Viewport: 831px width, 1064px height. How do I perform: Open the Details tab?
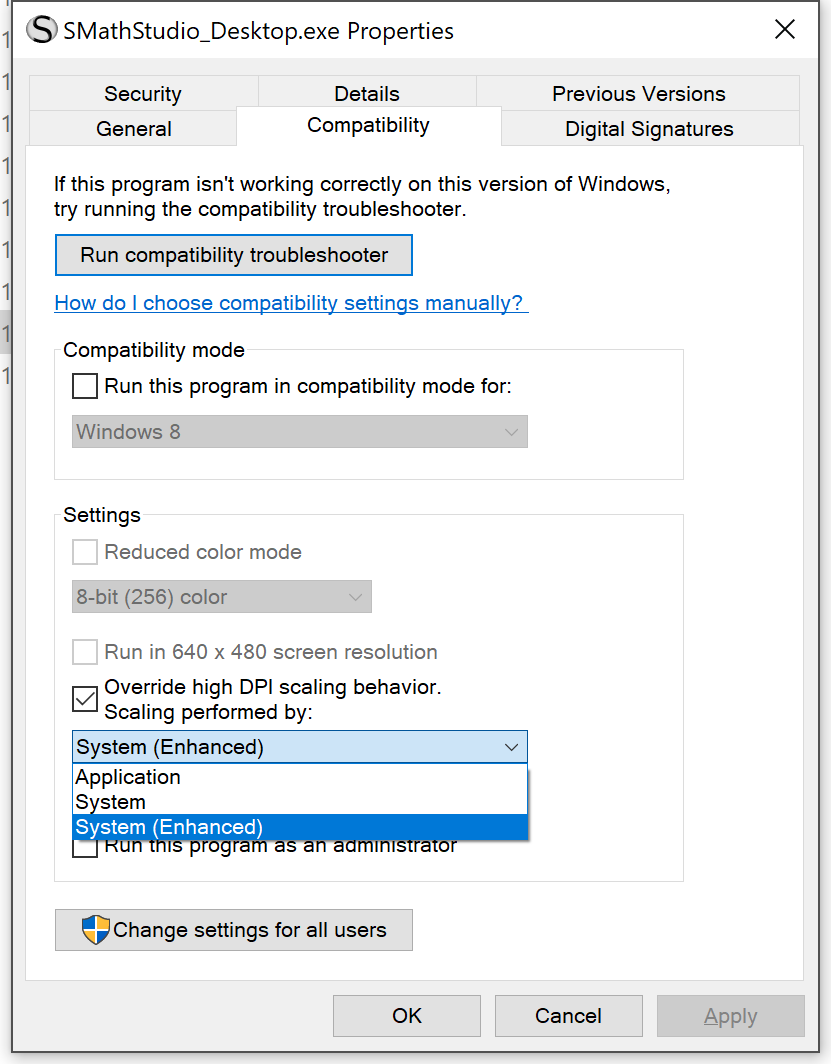coord(367,94)
